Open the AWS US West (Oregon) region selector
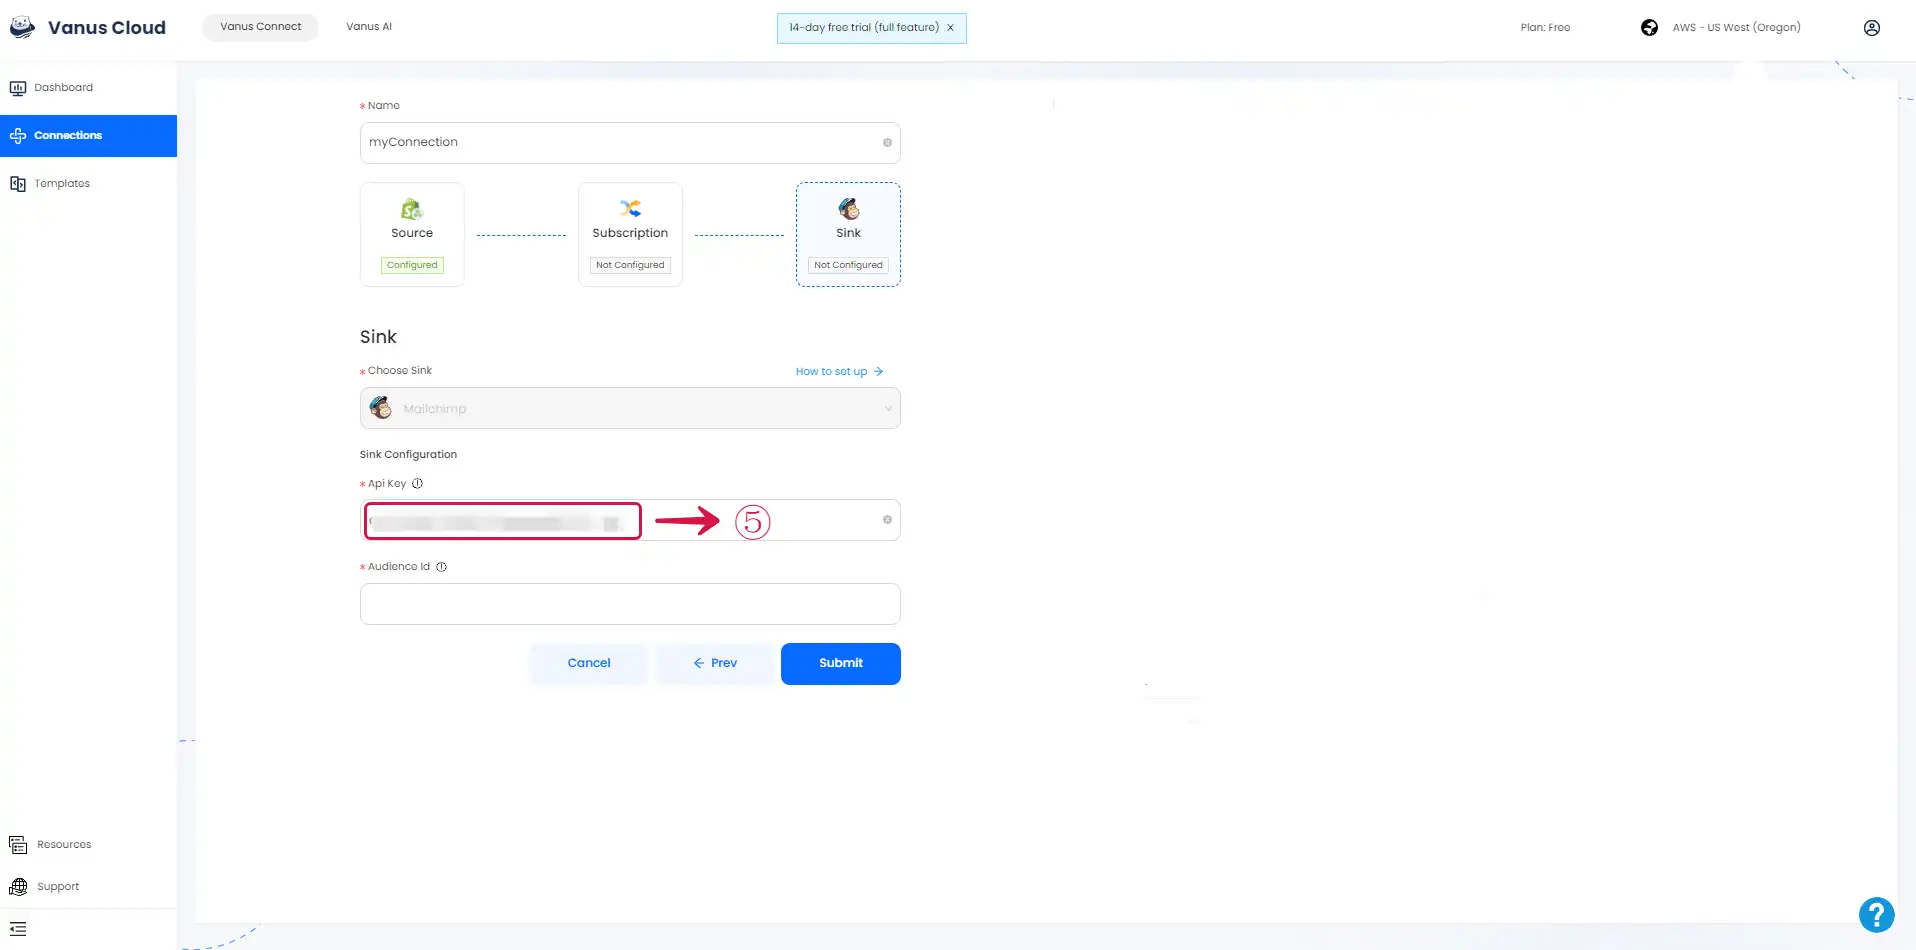Screen dimensions: 1916x950 1736,28
